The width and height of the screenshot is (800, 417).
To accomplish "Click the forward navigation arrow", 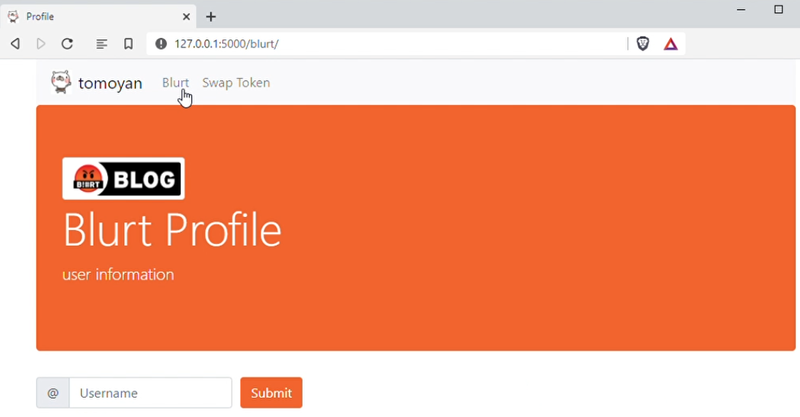I will coord(41,44).
